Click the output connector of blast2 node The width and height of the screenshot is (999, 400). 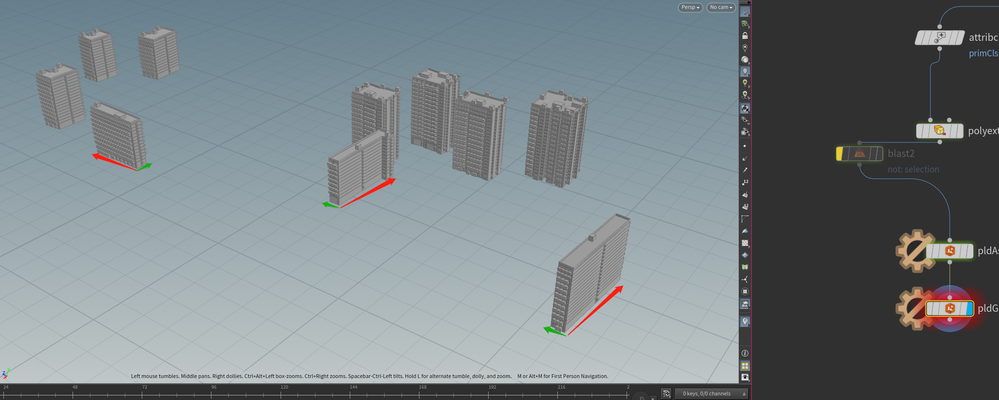[859, 164]
